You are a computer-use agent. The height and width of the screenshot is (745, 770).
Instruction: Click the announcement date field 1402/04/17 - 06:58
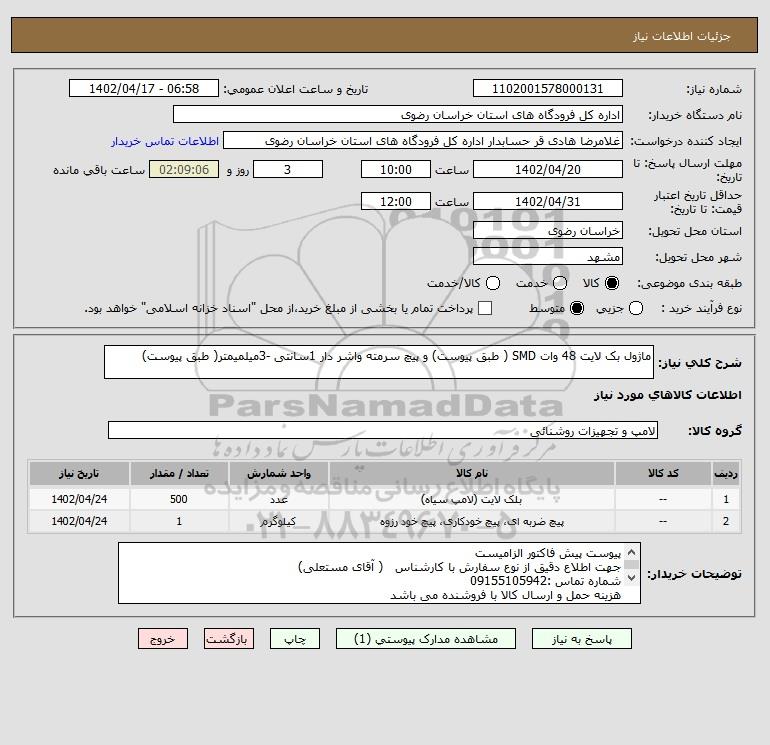[144, 88]
